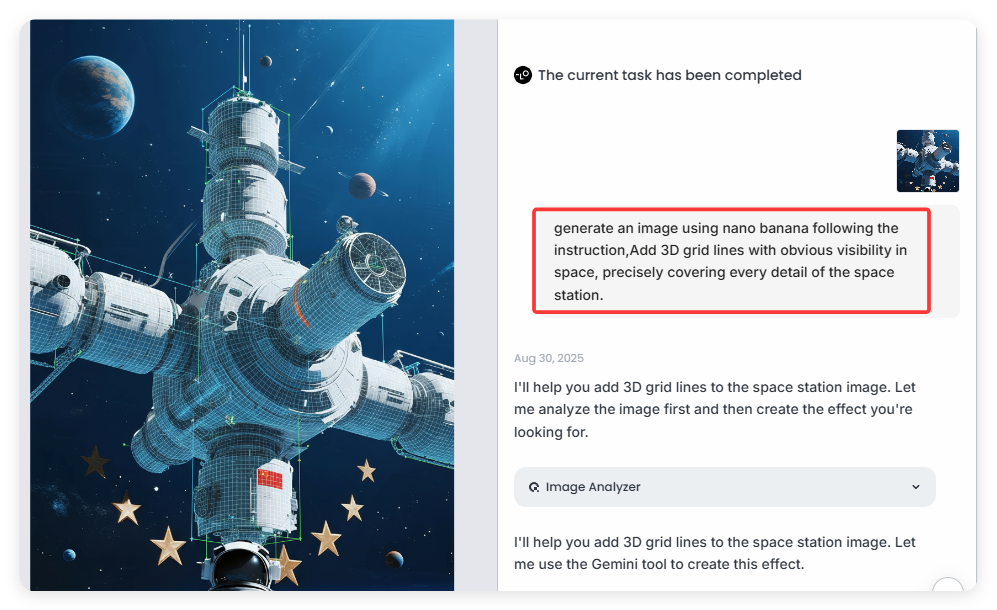This screenshot has width=997, height=610.
Task: Click the reply about analyzing the image first
Action: coord(715,410)
